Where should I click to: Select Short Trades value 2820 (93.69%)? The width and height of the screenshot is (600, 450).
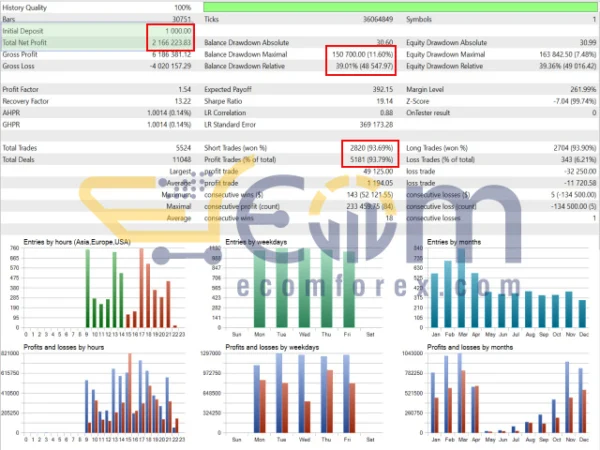[371, 148]
